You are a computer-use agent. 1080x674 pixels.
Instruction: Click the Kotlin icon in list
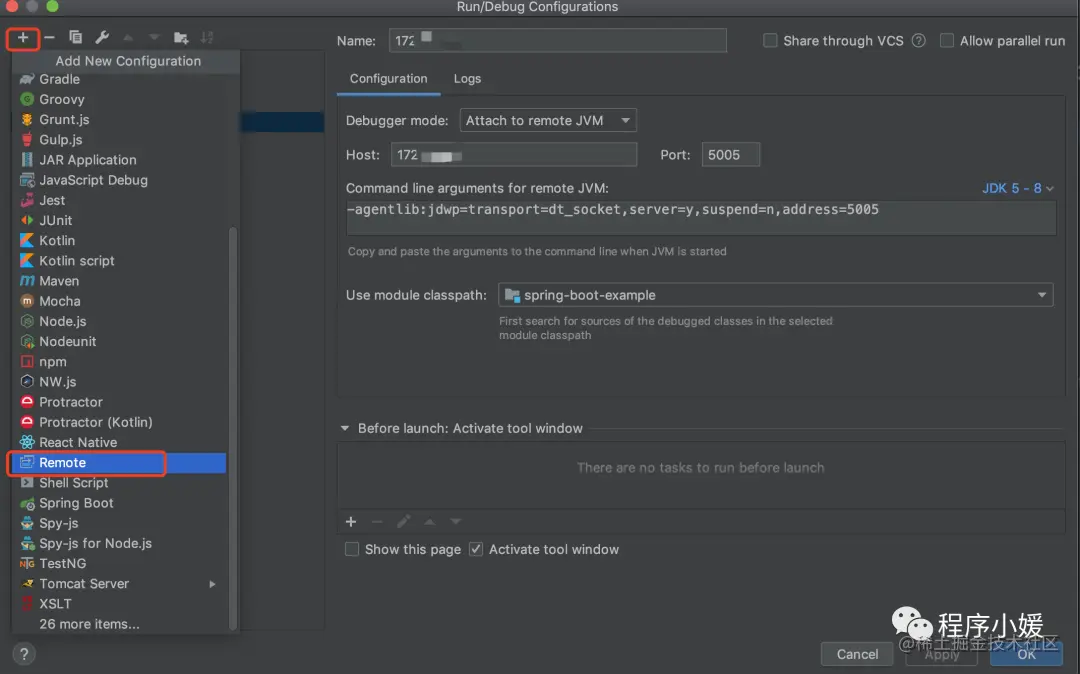[x=27, y=240]
